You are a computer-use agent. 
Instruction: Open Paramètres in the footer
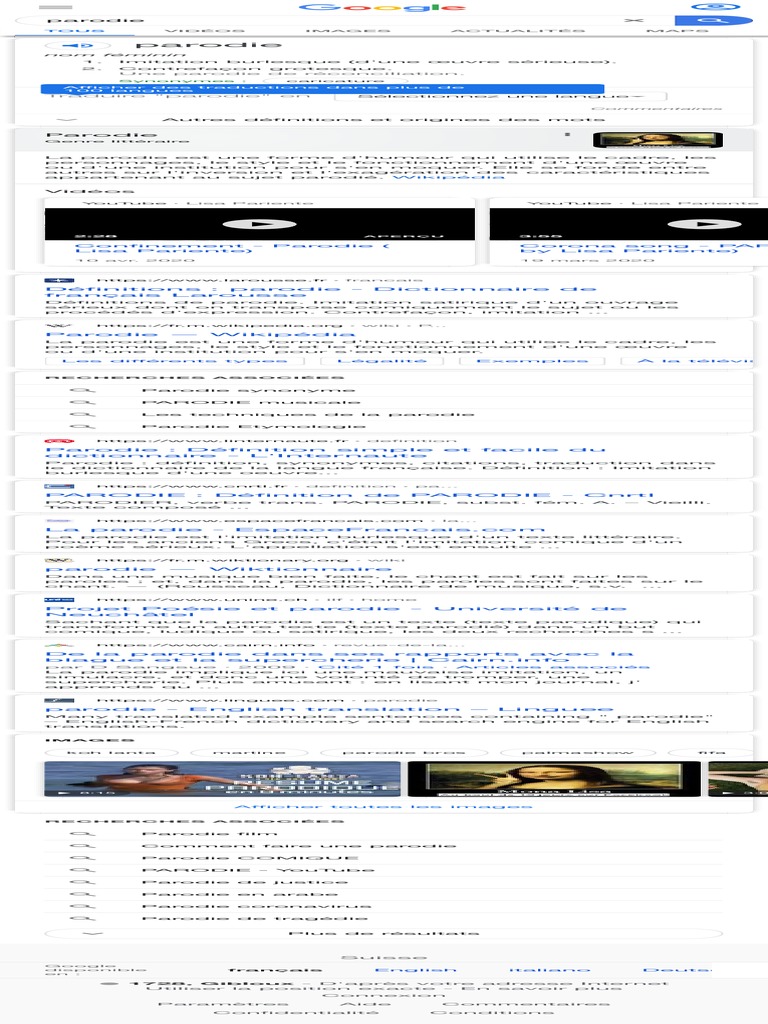point(223,1004)
